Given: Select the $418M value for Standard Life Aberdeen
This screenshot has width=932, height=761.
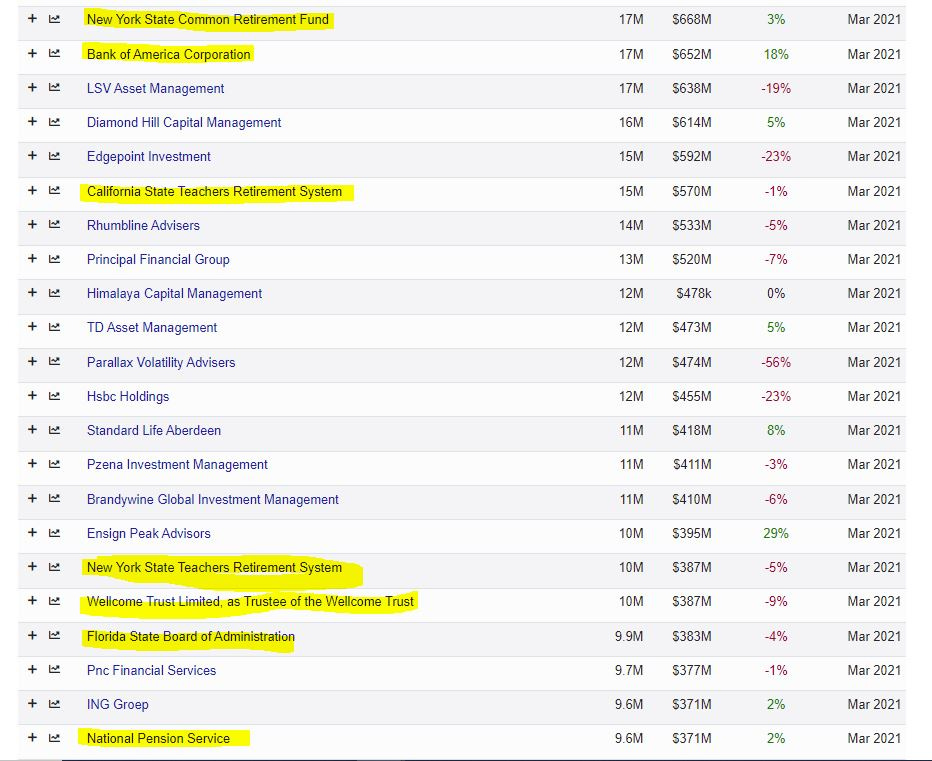Looking at the screenshot, I should (x=692, y=430).
